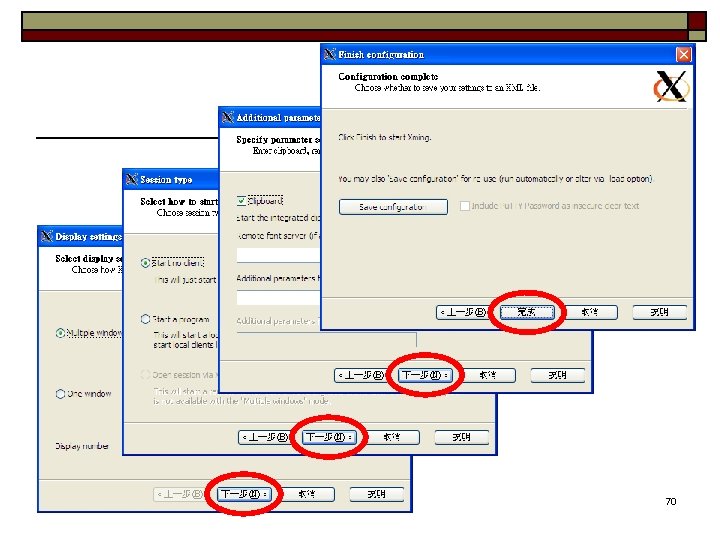Click the cancel button in Display settings window

point(307,494)
